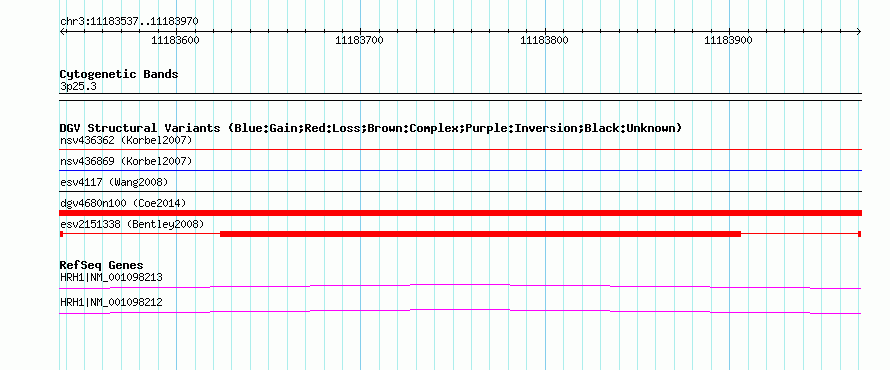This screenshot has height=370, width=890.
Task: Click right end cap of esv2151338 feature
Action: click(860, 234)
